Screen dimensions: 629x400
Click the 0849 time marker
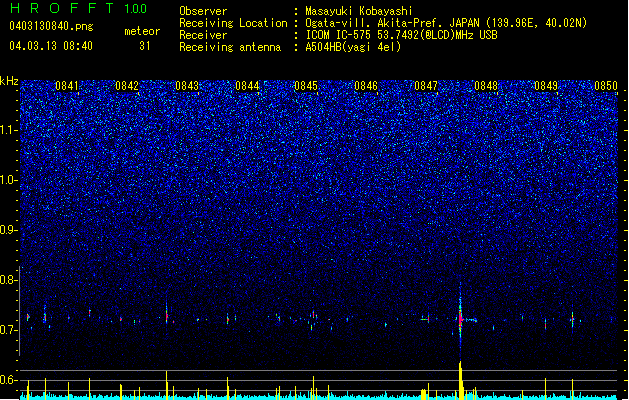click(546, 86)
